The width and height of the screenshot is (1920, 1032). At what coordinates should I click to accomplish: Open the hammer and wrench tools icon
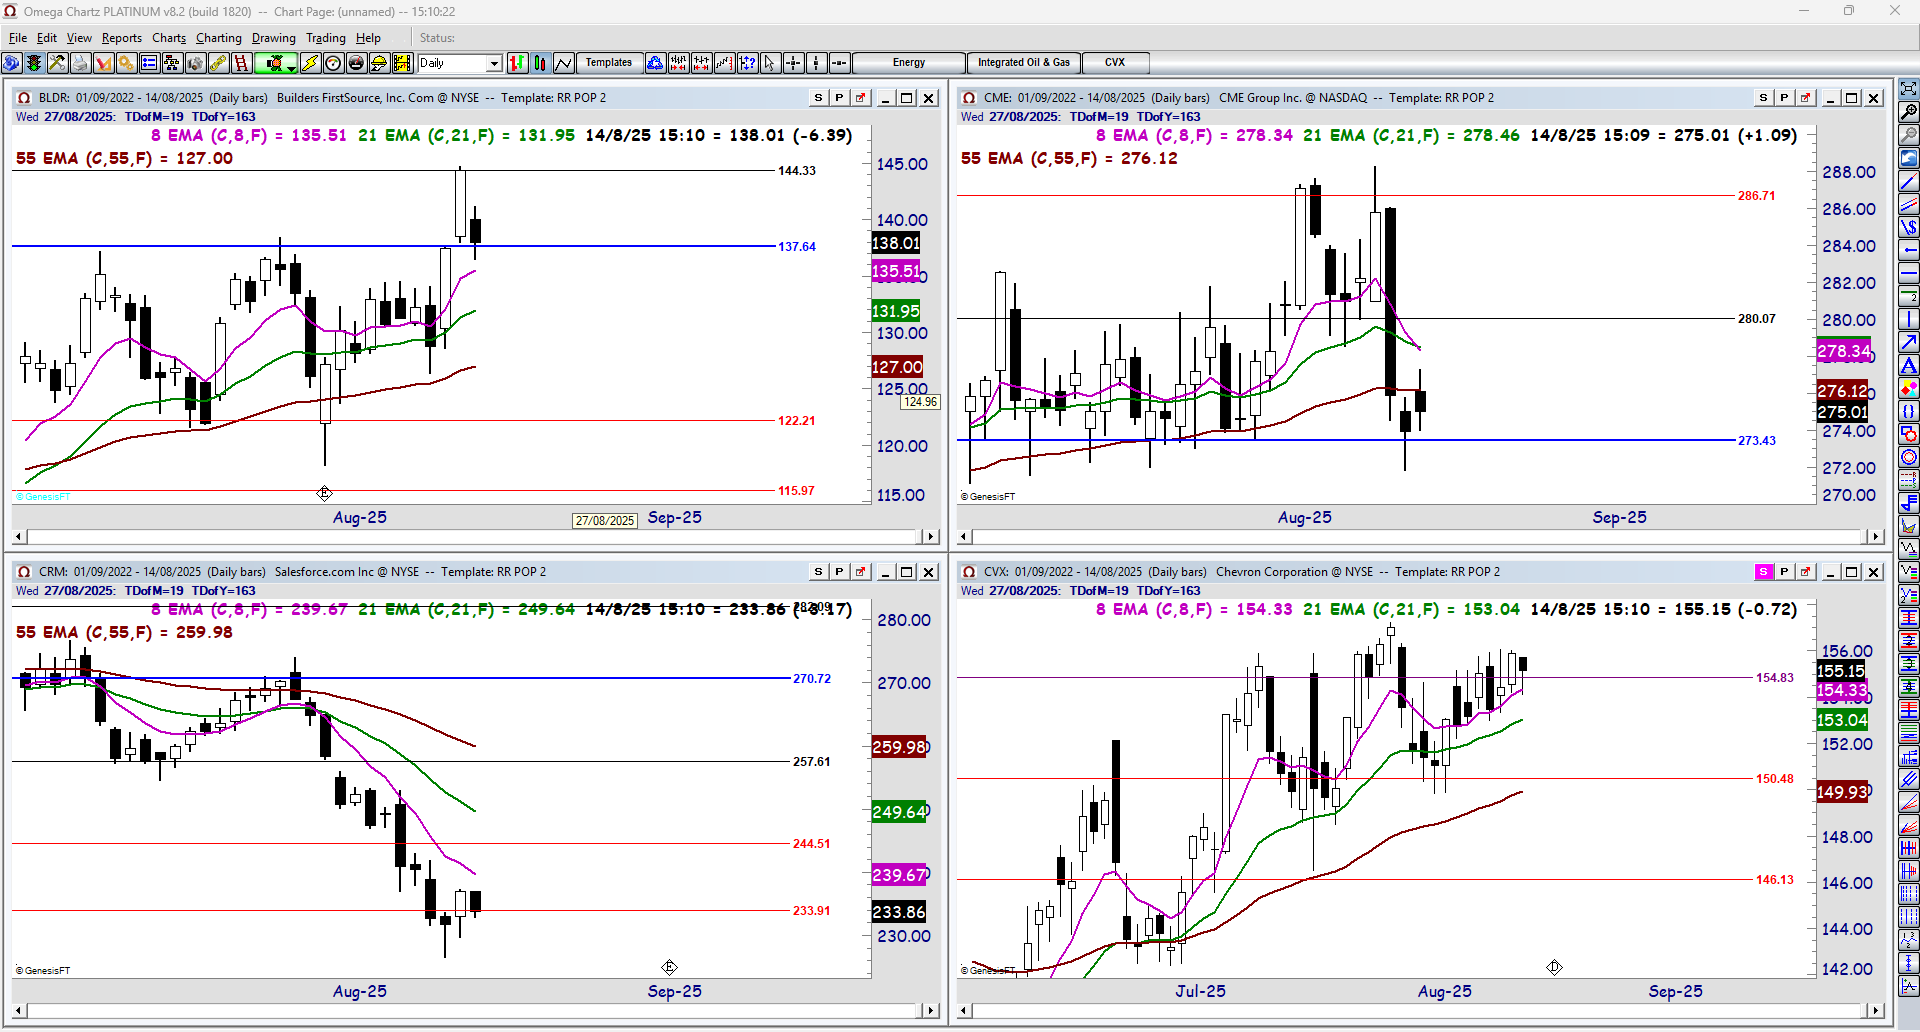57,63
